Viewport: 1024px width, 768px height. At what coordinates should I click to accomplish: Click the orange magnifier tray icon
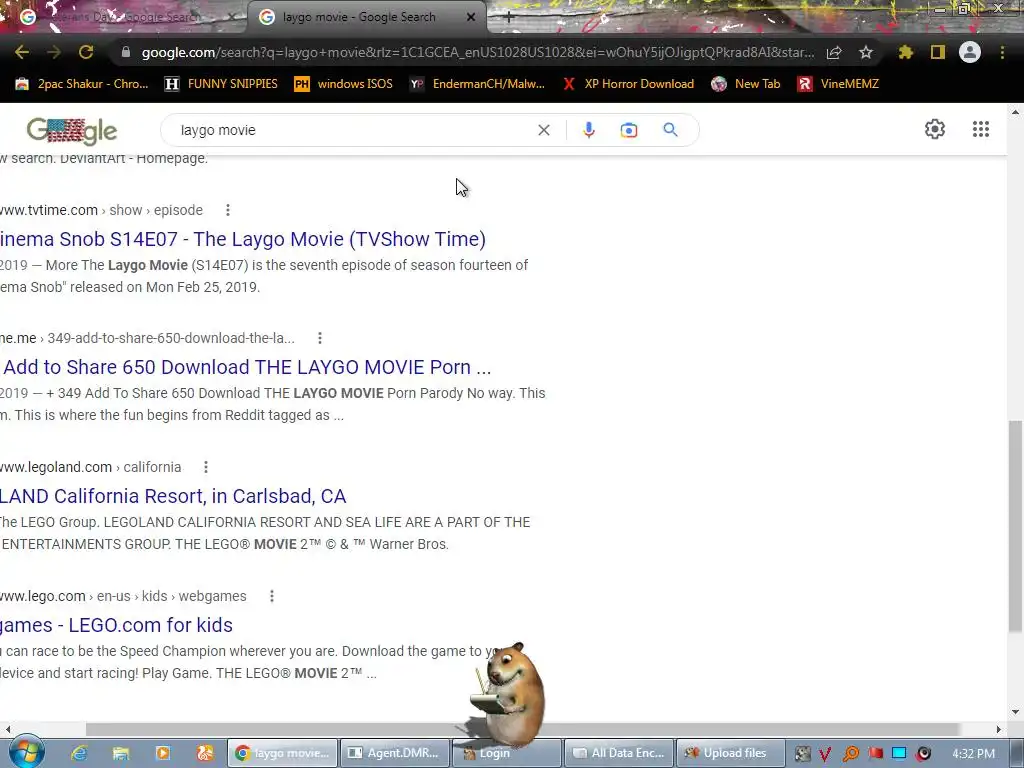pos(850,754)
